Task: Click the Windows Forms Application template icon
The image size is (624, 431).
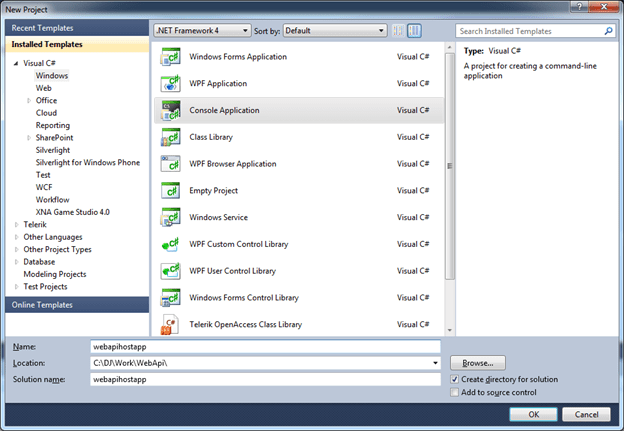Action: [169, 56]
